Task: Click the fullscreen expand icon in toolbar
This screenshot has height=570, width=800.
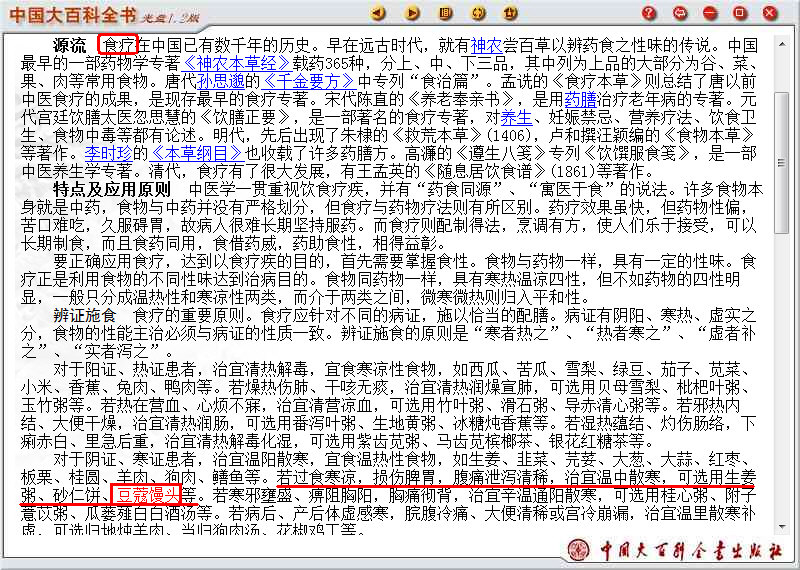Action: (x=478, y=13)
